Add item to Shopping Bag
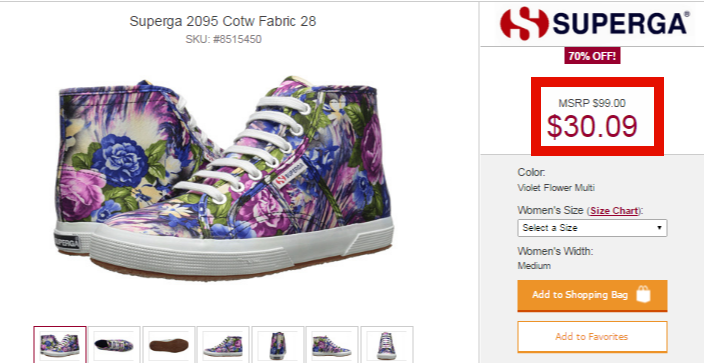The width and height of the screenshot is (704, 363). click(592, 295)
